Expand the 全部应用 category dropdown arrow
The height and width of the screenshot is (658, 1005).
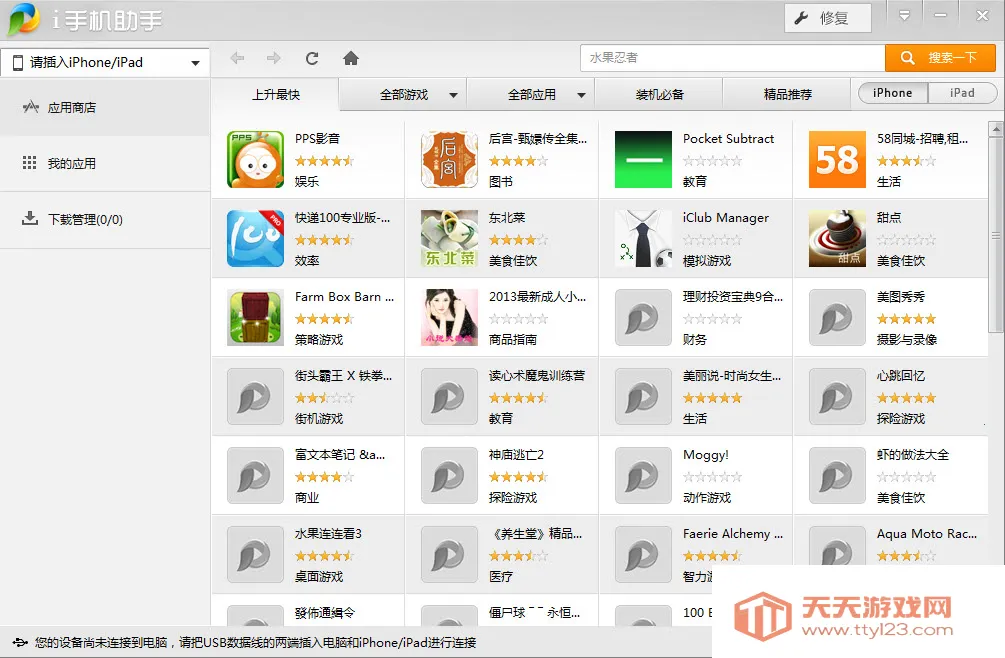click(x=581, y=95)
